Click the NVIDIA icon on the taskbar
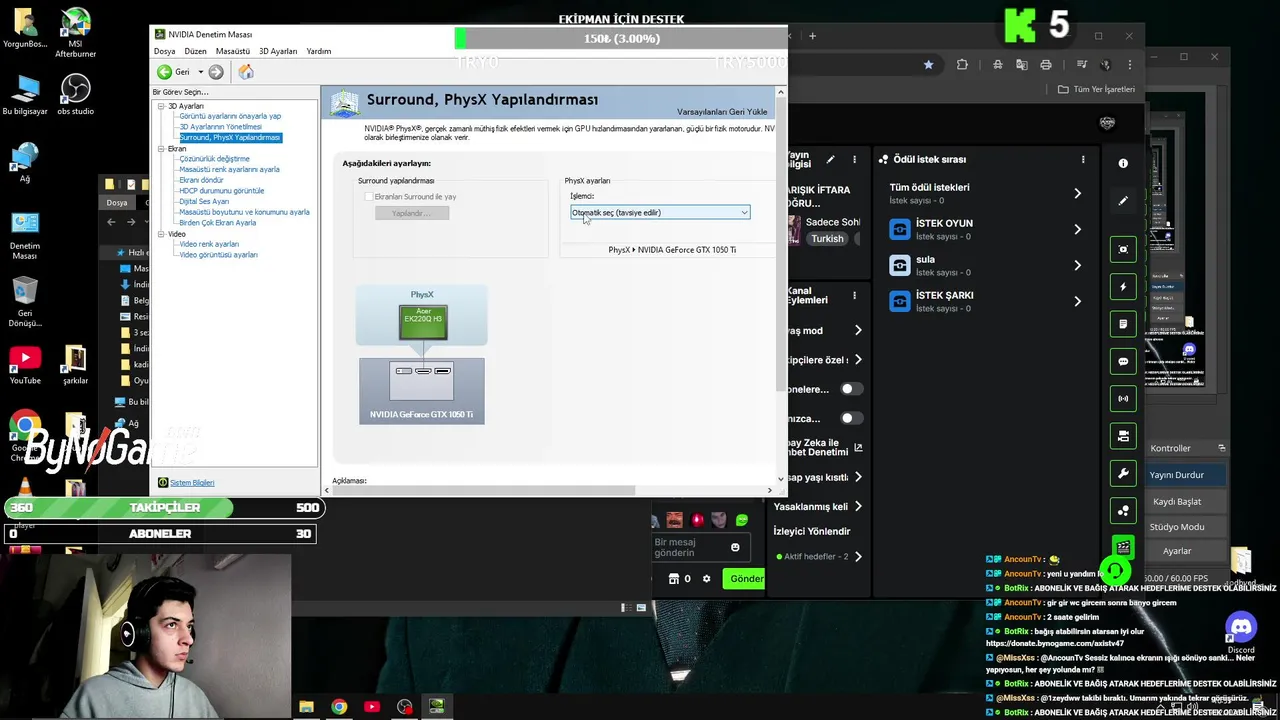 pyautogui.click(x=437, y=707)
